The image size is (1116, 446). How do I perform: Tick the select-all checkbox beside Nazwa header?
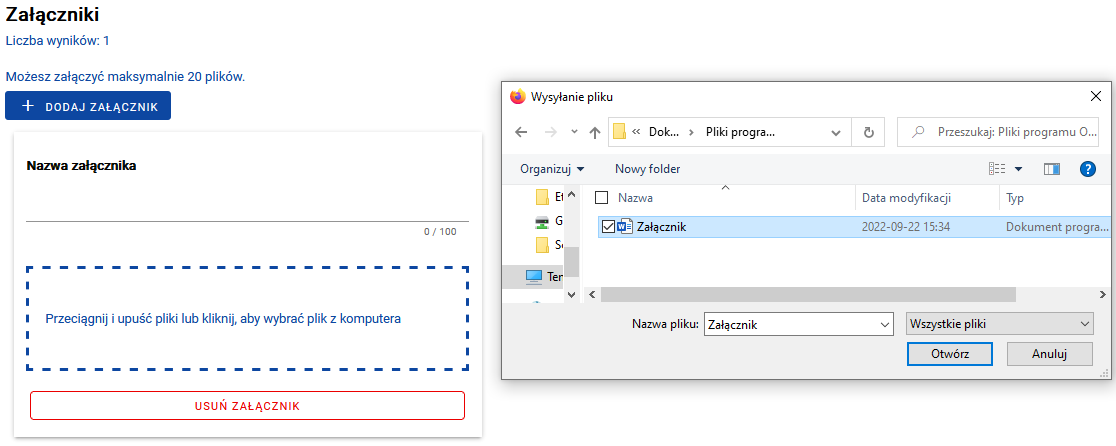pyautogui.click(x=601, y=198)
